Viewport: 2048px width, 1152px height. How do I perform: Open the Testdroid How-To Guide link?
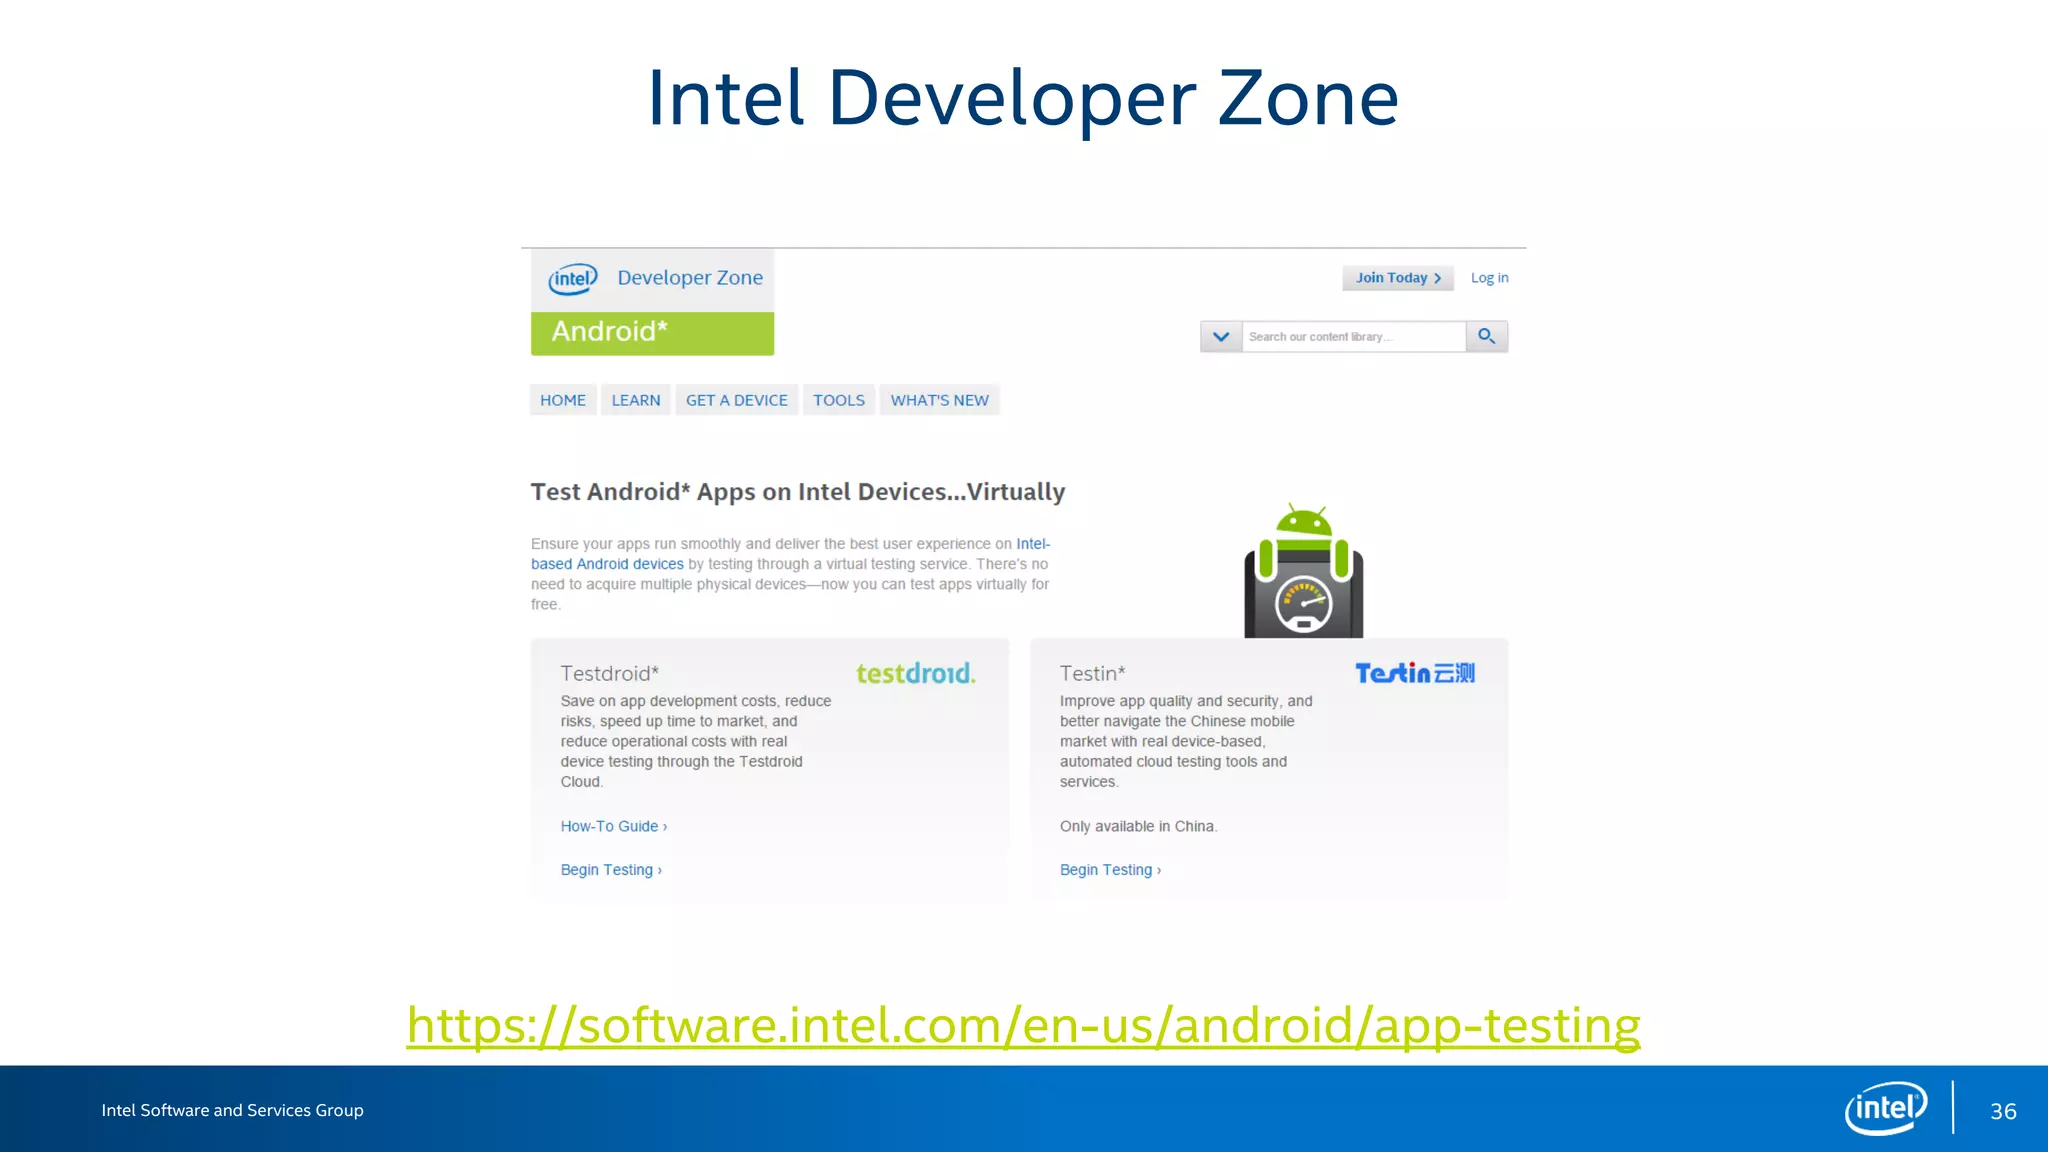click(x=614, y=826)
